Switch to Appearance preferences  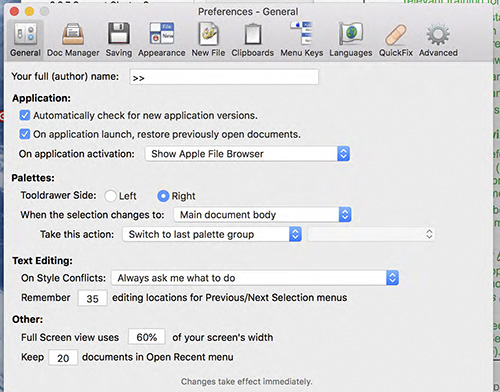tap(162, 39)
